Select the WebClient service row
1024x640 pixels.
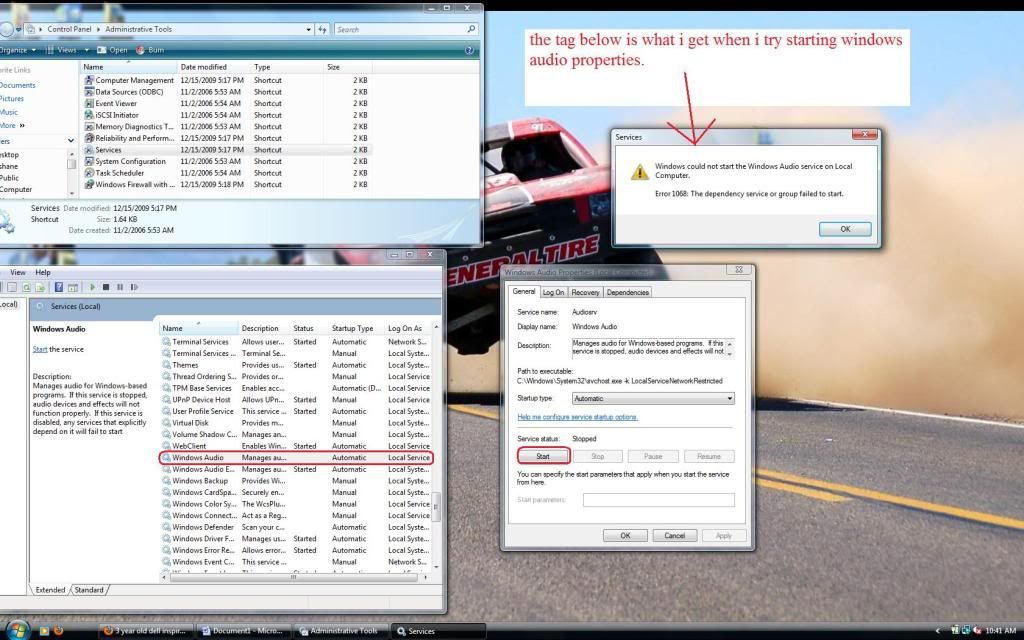point(296,446)
